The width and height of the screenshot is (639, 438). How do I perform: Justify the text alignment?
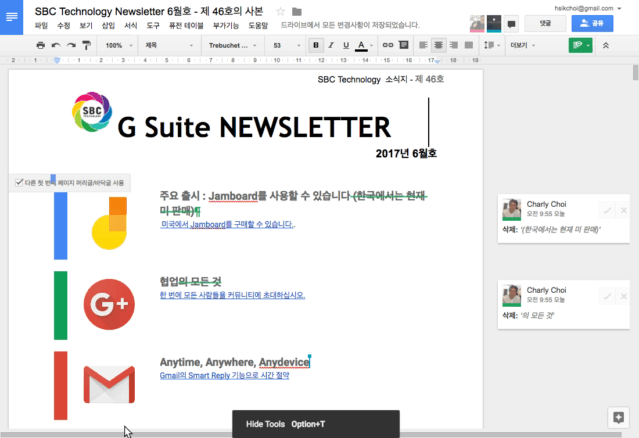click(x=469, y=45)
